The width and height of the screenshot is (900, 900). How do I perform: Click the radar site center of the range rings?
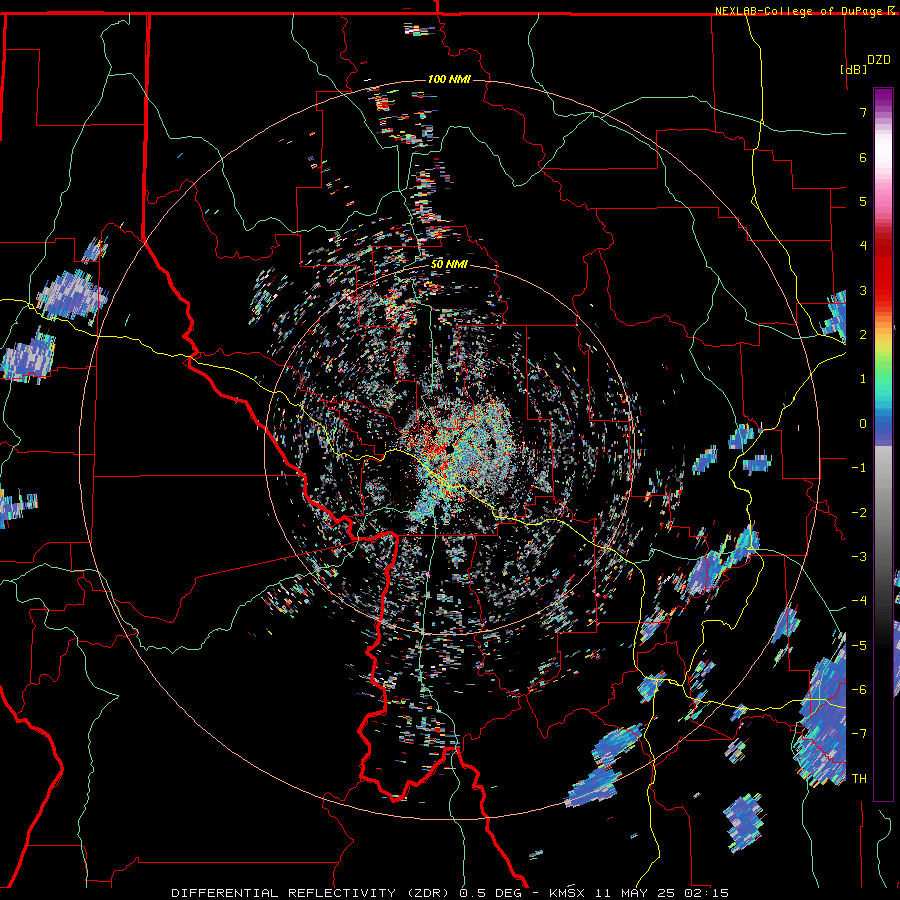[x=449, y=450]
